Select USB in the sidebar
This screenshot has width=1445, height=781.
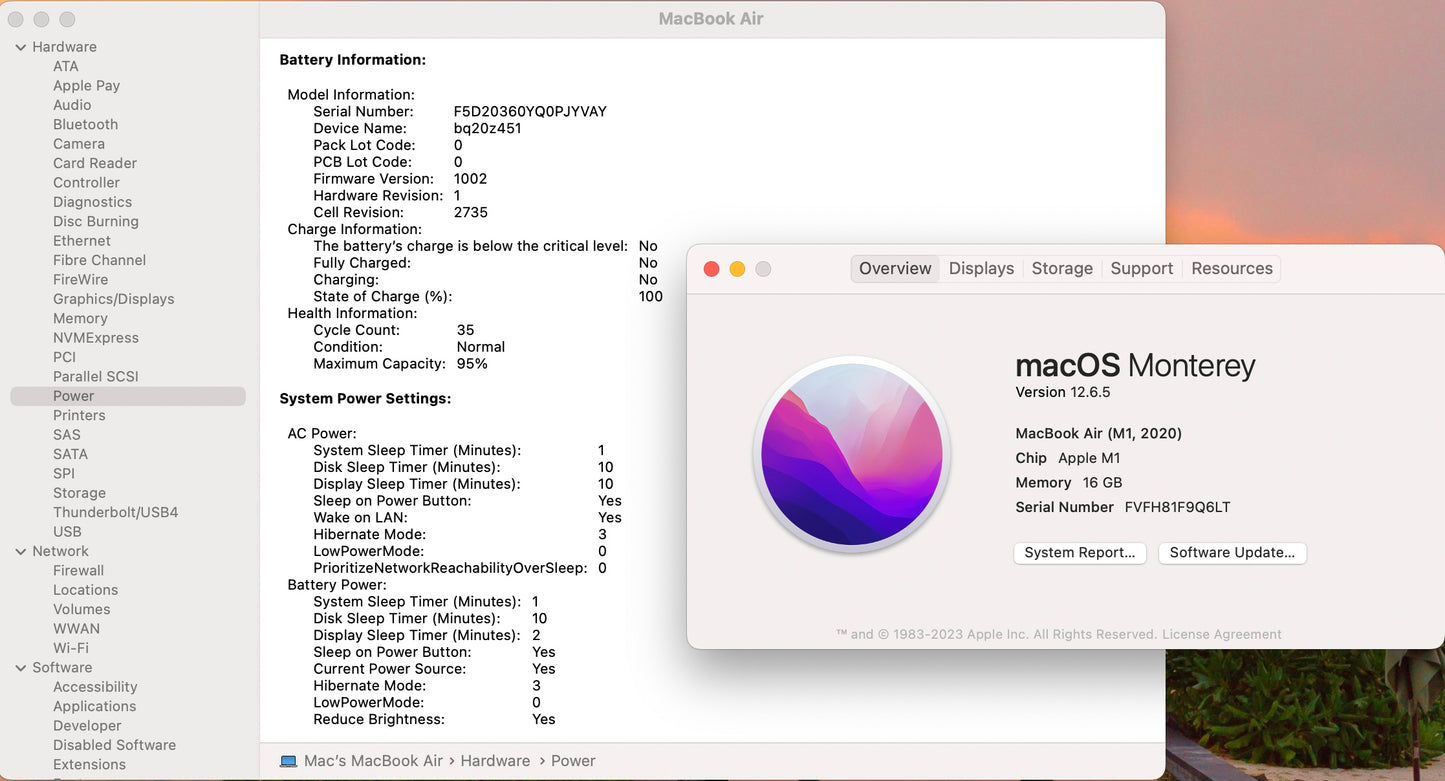point(67,532)
